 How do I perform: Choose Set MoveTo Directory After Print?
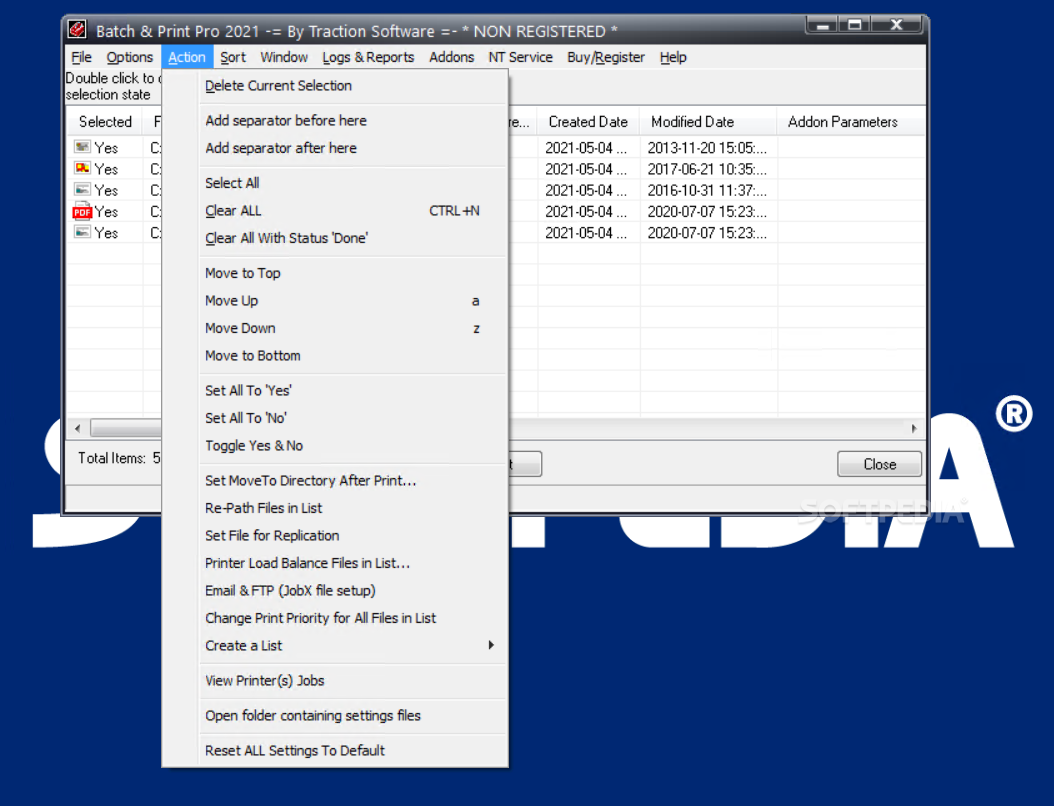pyautogui.click(x=335, y=481)
